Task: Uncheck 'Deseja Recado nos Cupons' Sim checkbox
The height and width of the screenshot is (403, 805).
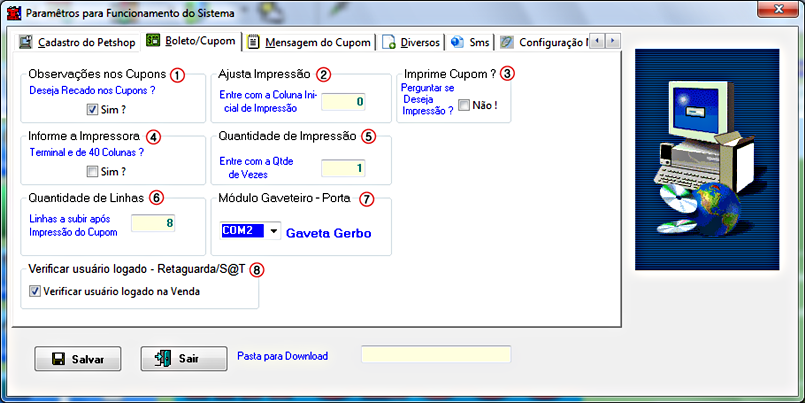Action: pos(92,109)
